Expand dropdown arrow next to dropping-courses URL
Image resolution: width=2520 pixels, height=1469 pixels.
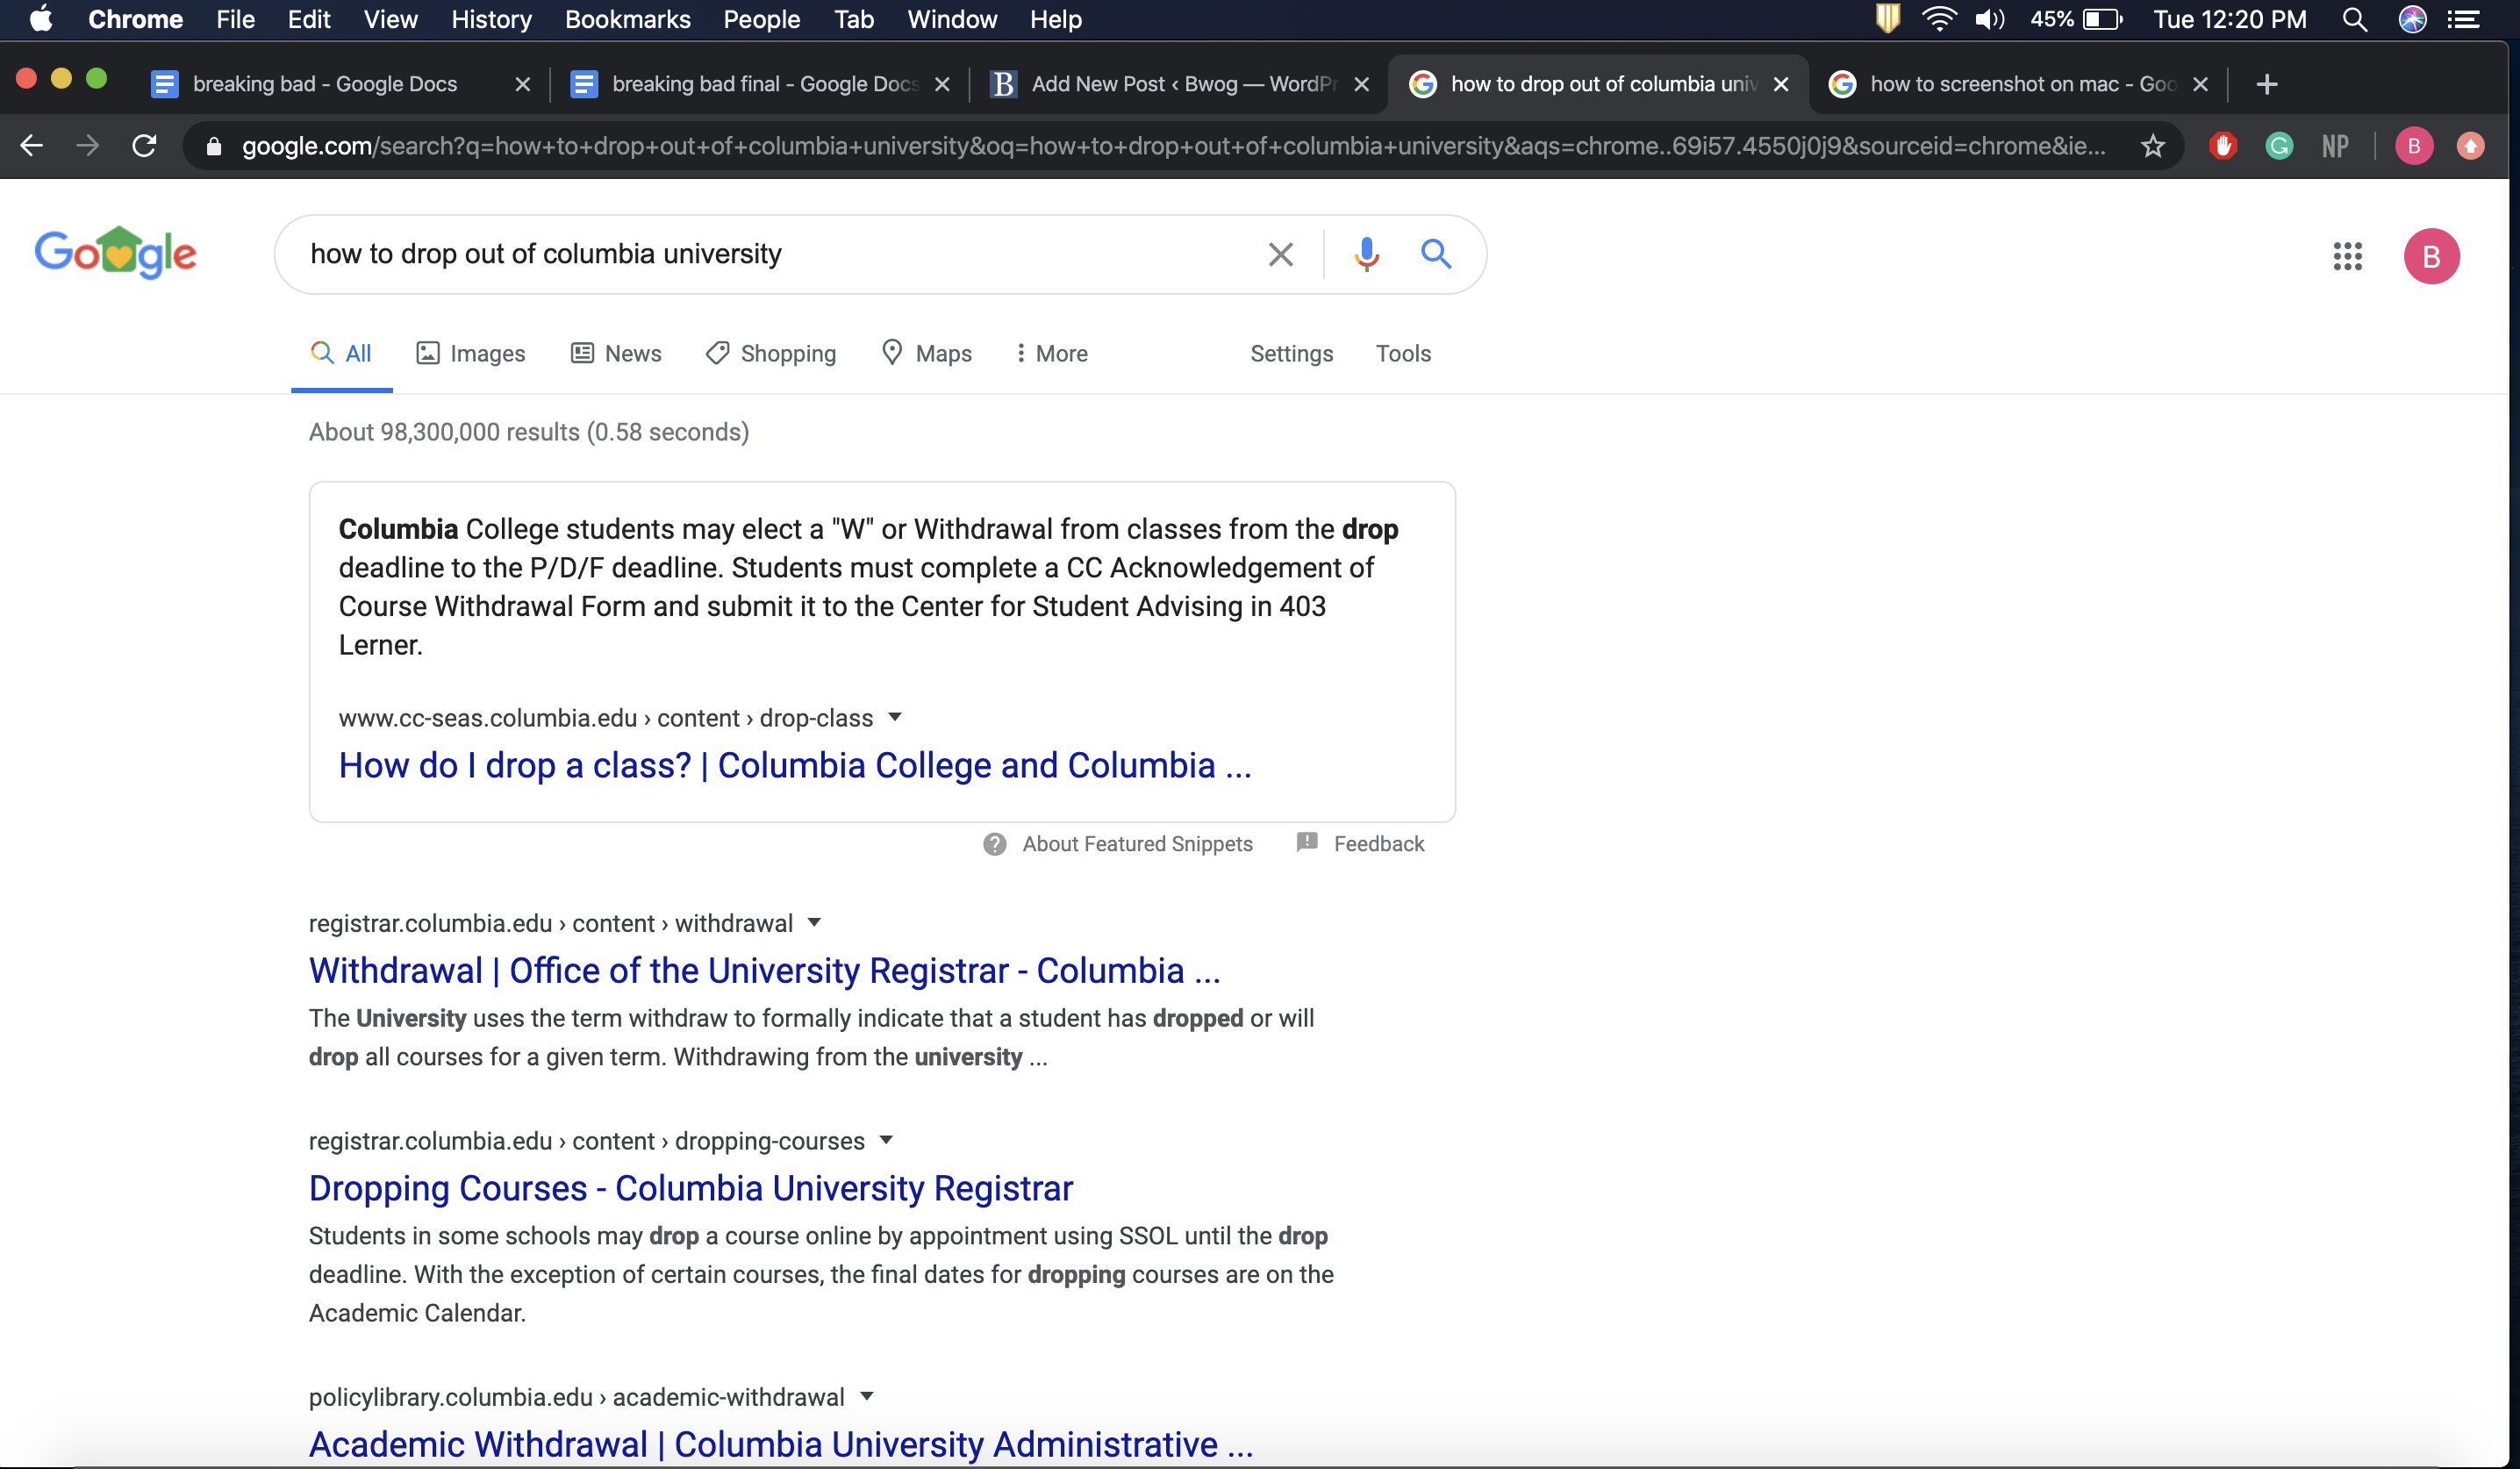tap(886, 1140)
